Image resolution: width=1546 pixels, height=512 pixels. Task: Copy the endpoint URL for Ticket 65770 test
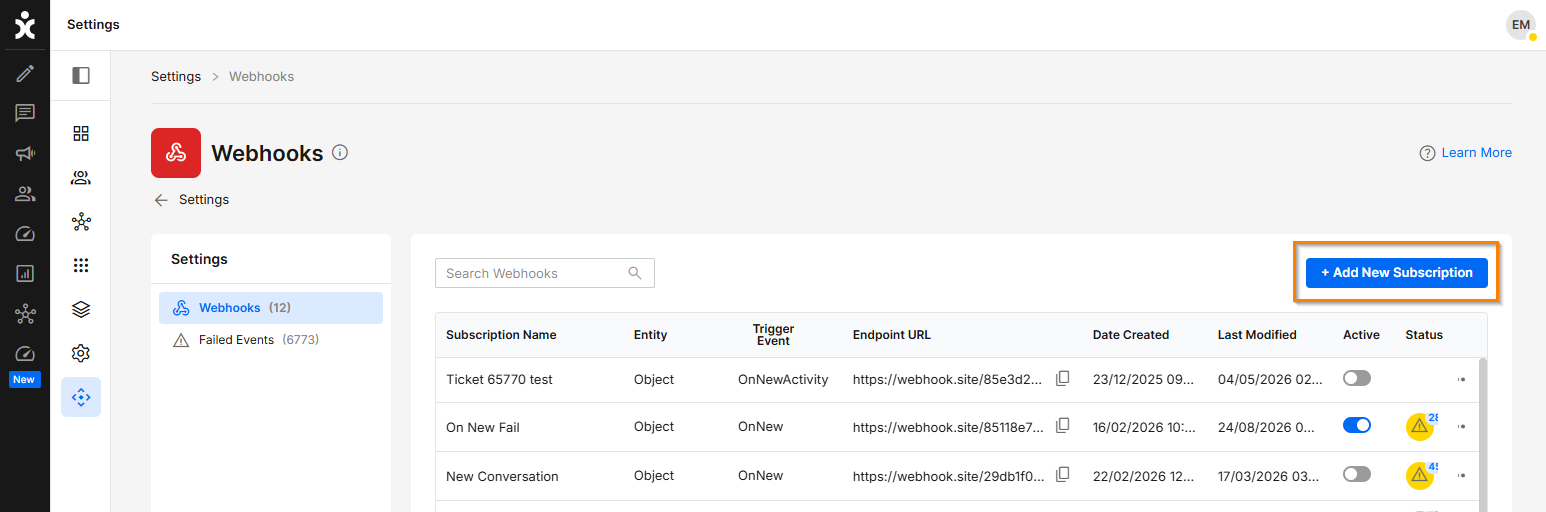coord(1063,378)
